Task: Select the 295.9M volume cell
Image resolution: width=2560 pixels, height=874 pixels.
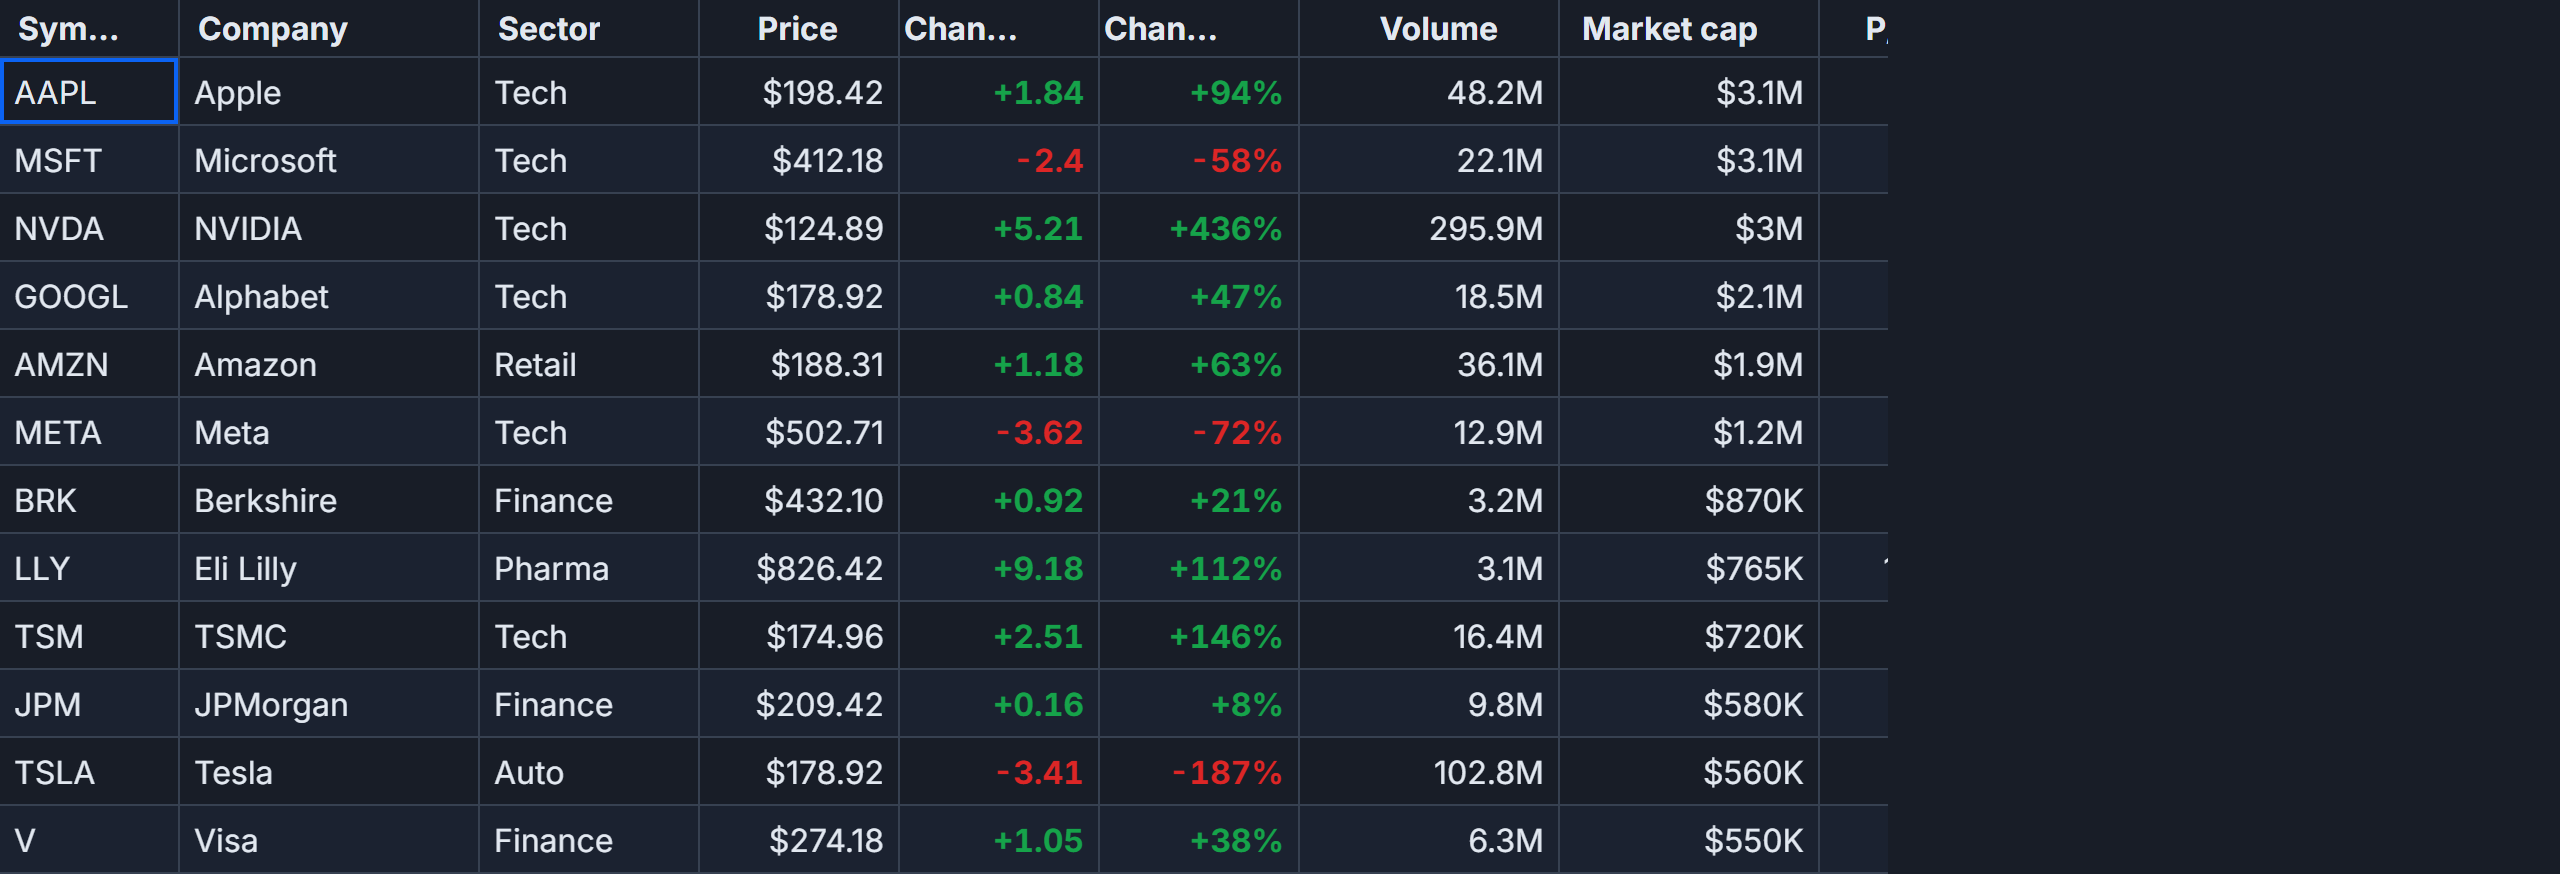Action: pos(1429,228)
